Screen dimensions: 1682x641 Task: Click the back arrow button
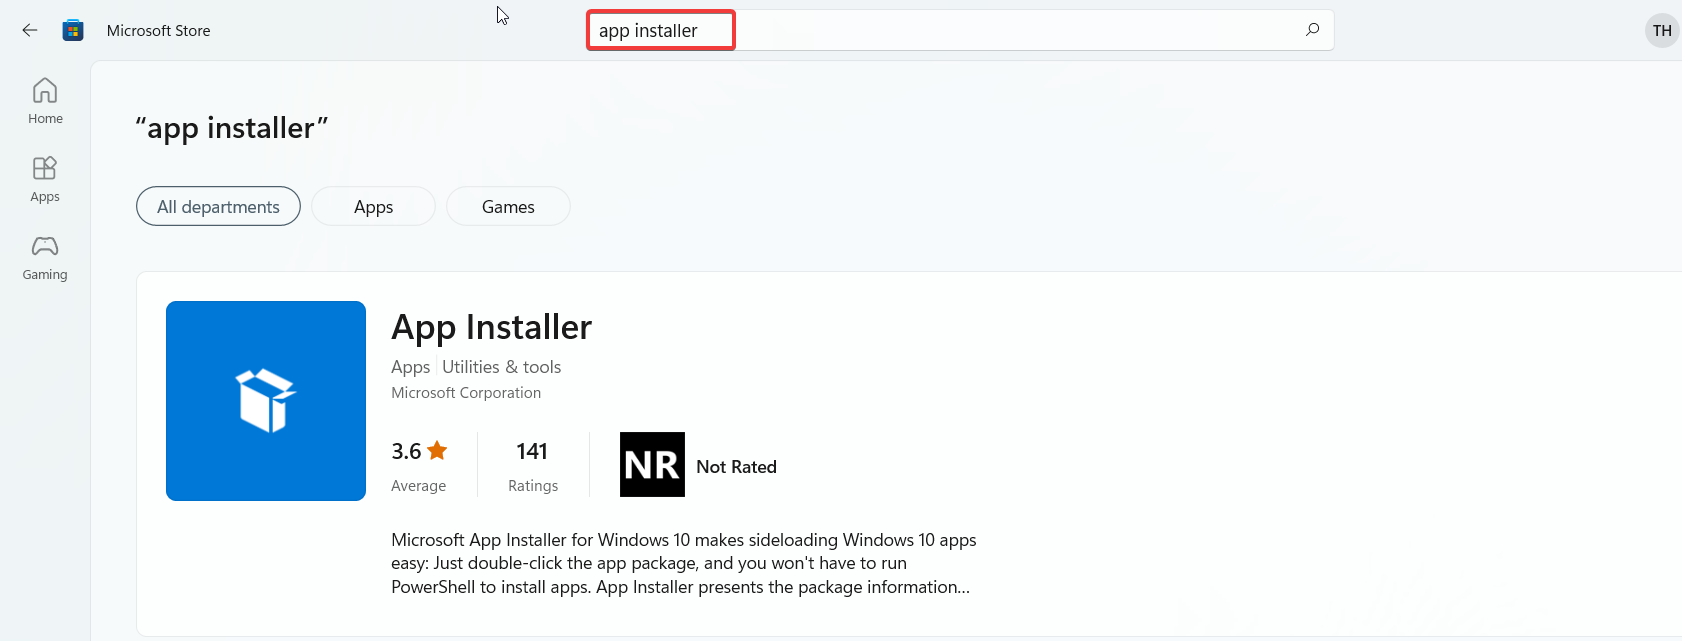[30, 30]
